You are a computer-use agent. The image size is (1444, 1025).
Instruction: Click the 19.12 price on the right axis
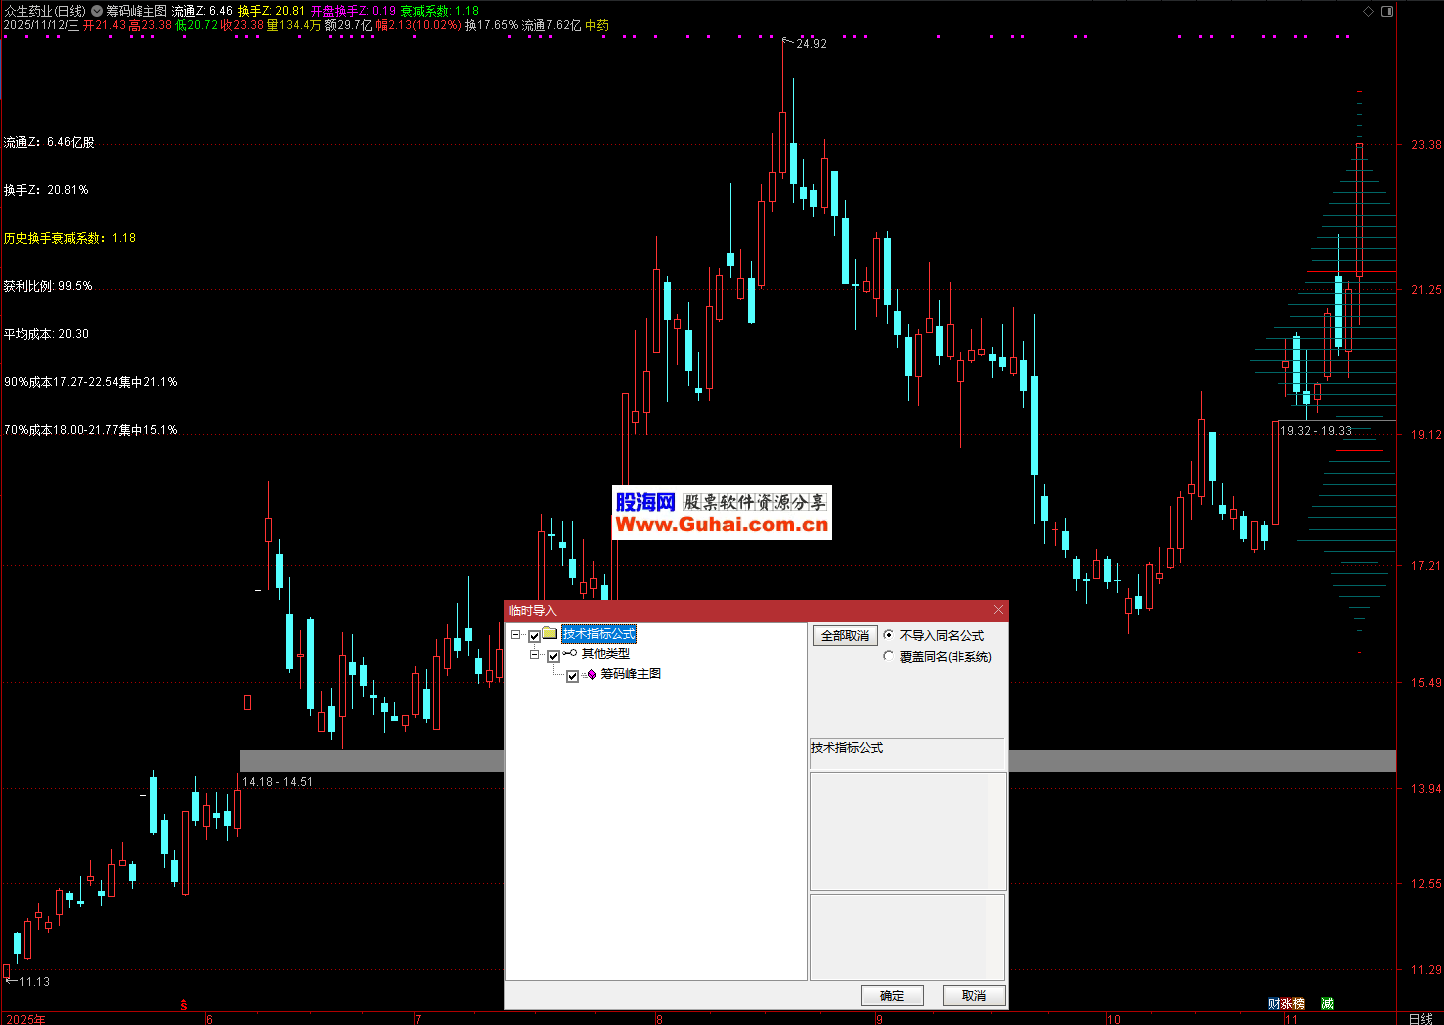point(1426,435)
